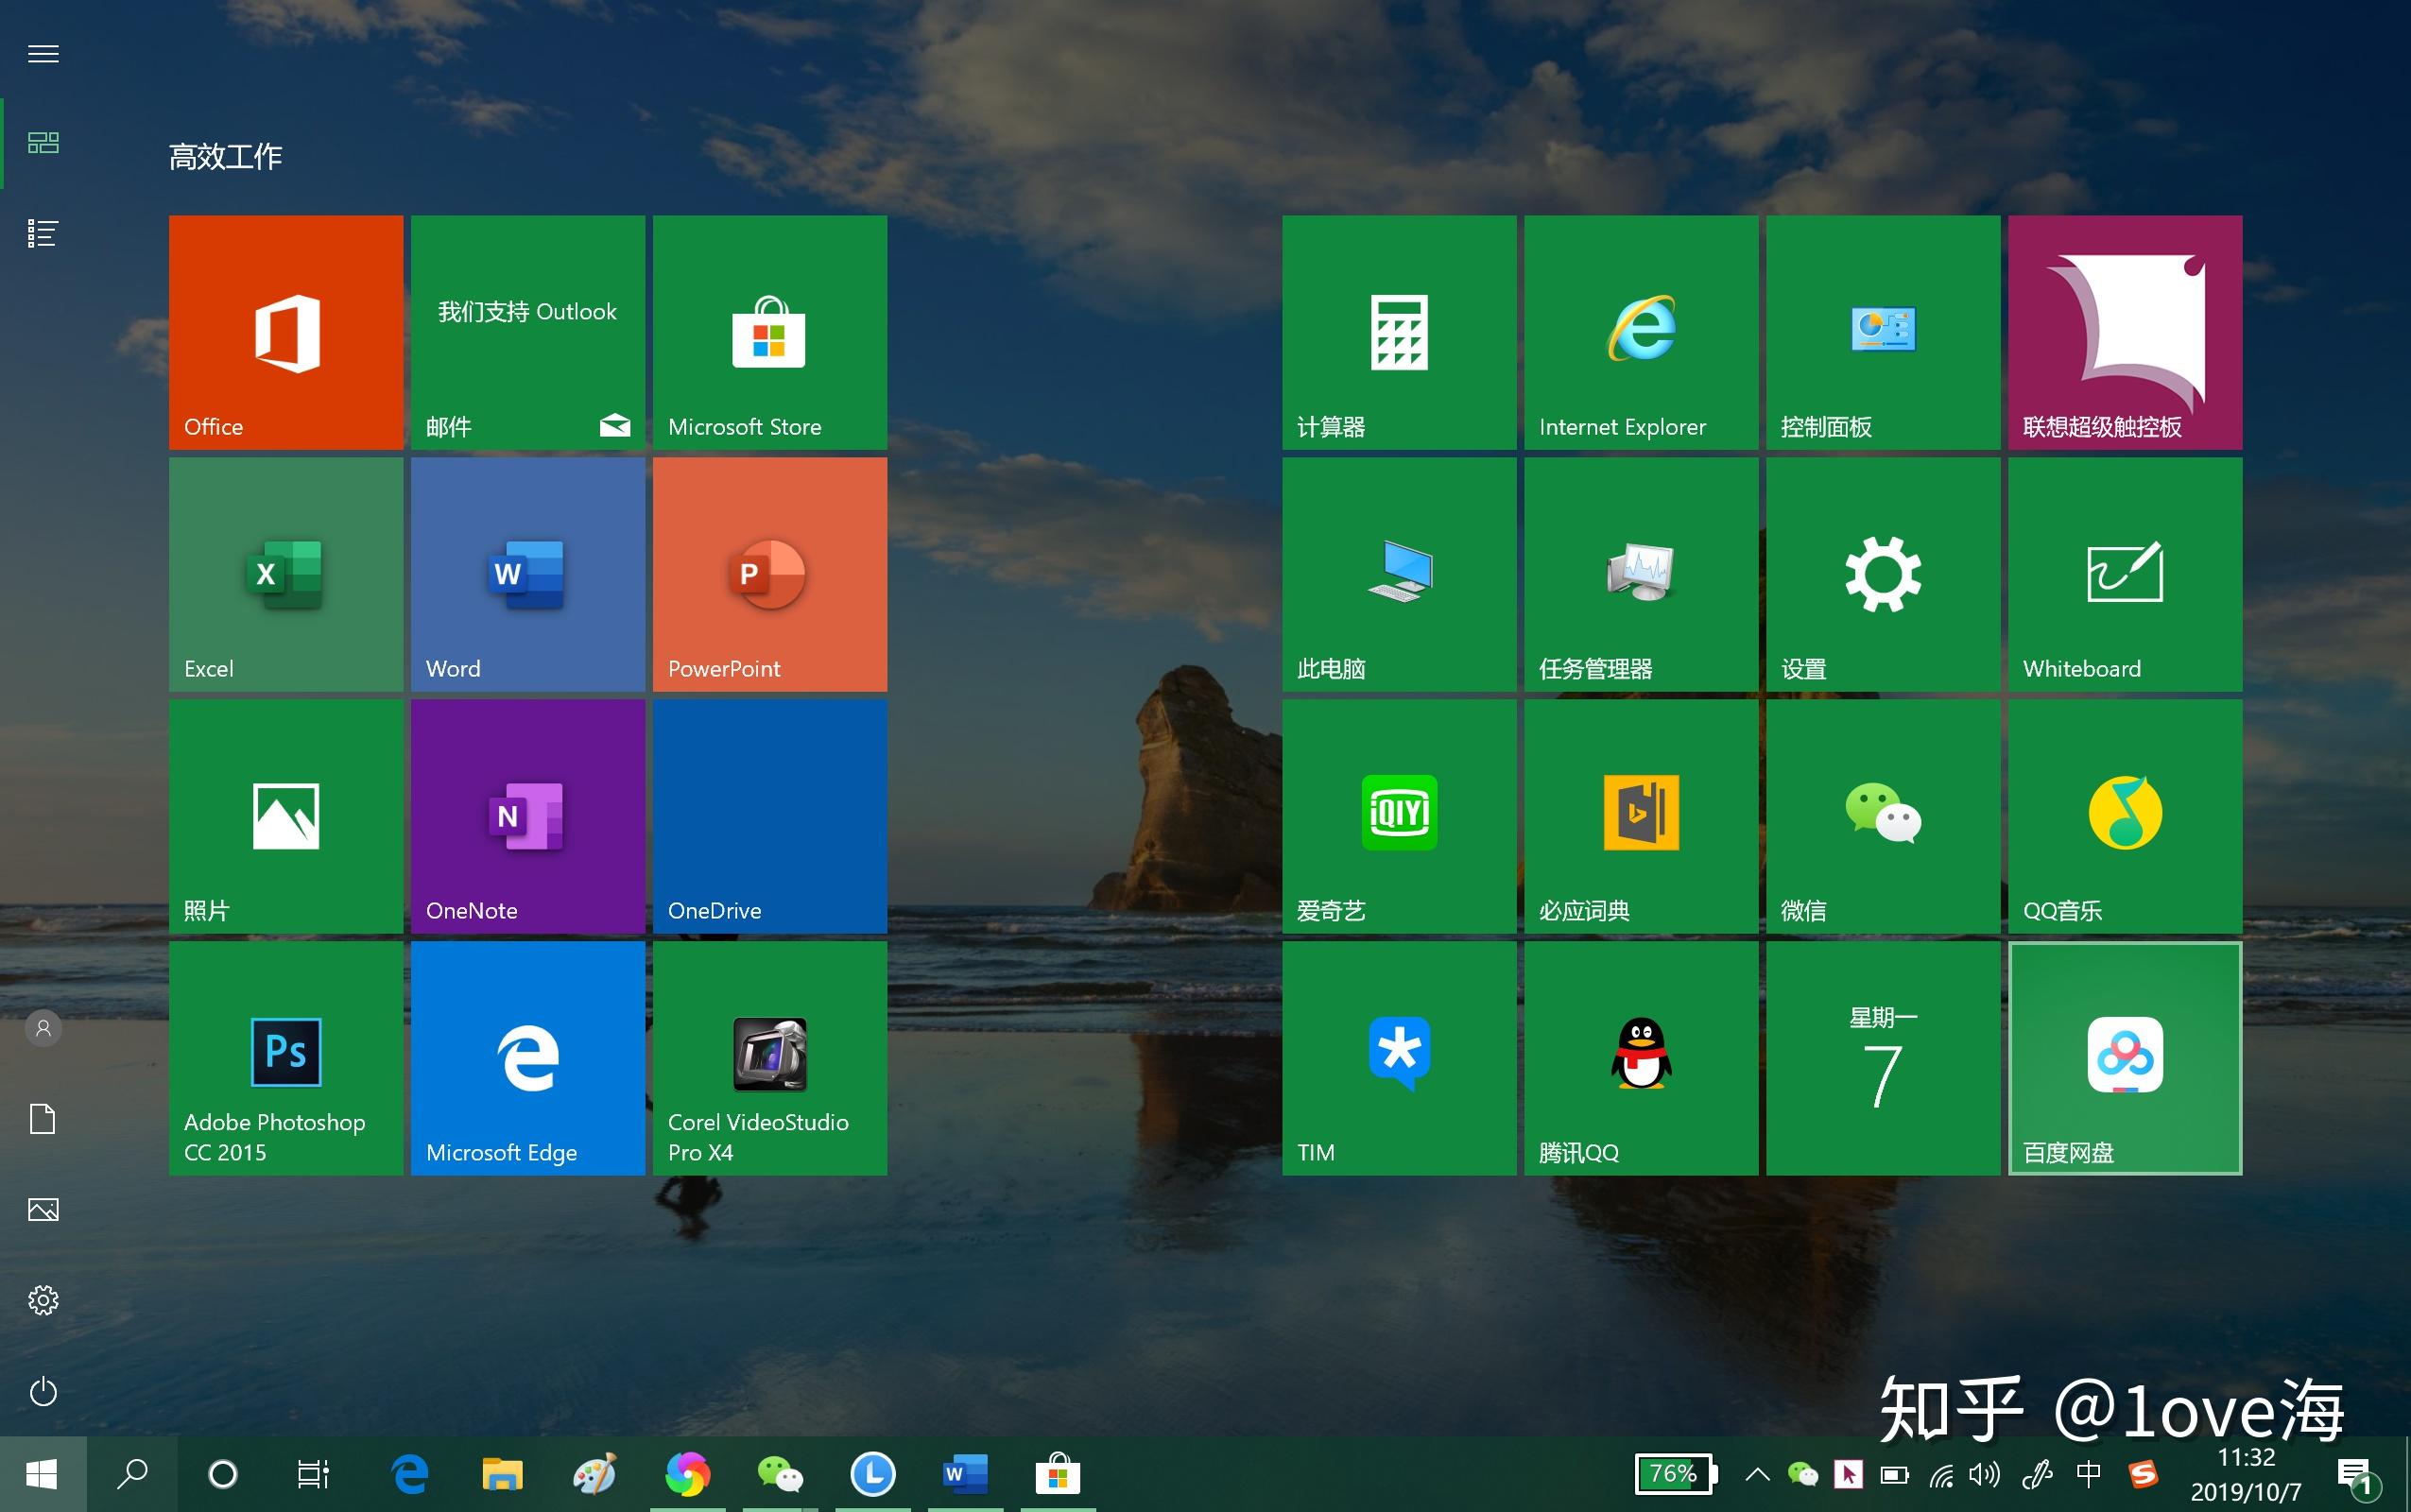Open paint palette app on taskbar
The width and height of the screenshot is (2411, 1512).
click(x=595, y=1474)
